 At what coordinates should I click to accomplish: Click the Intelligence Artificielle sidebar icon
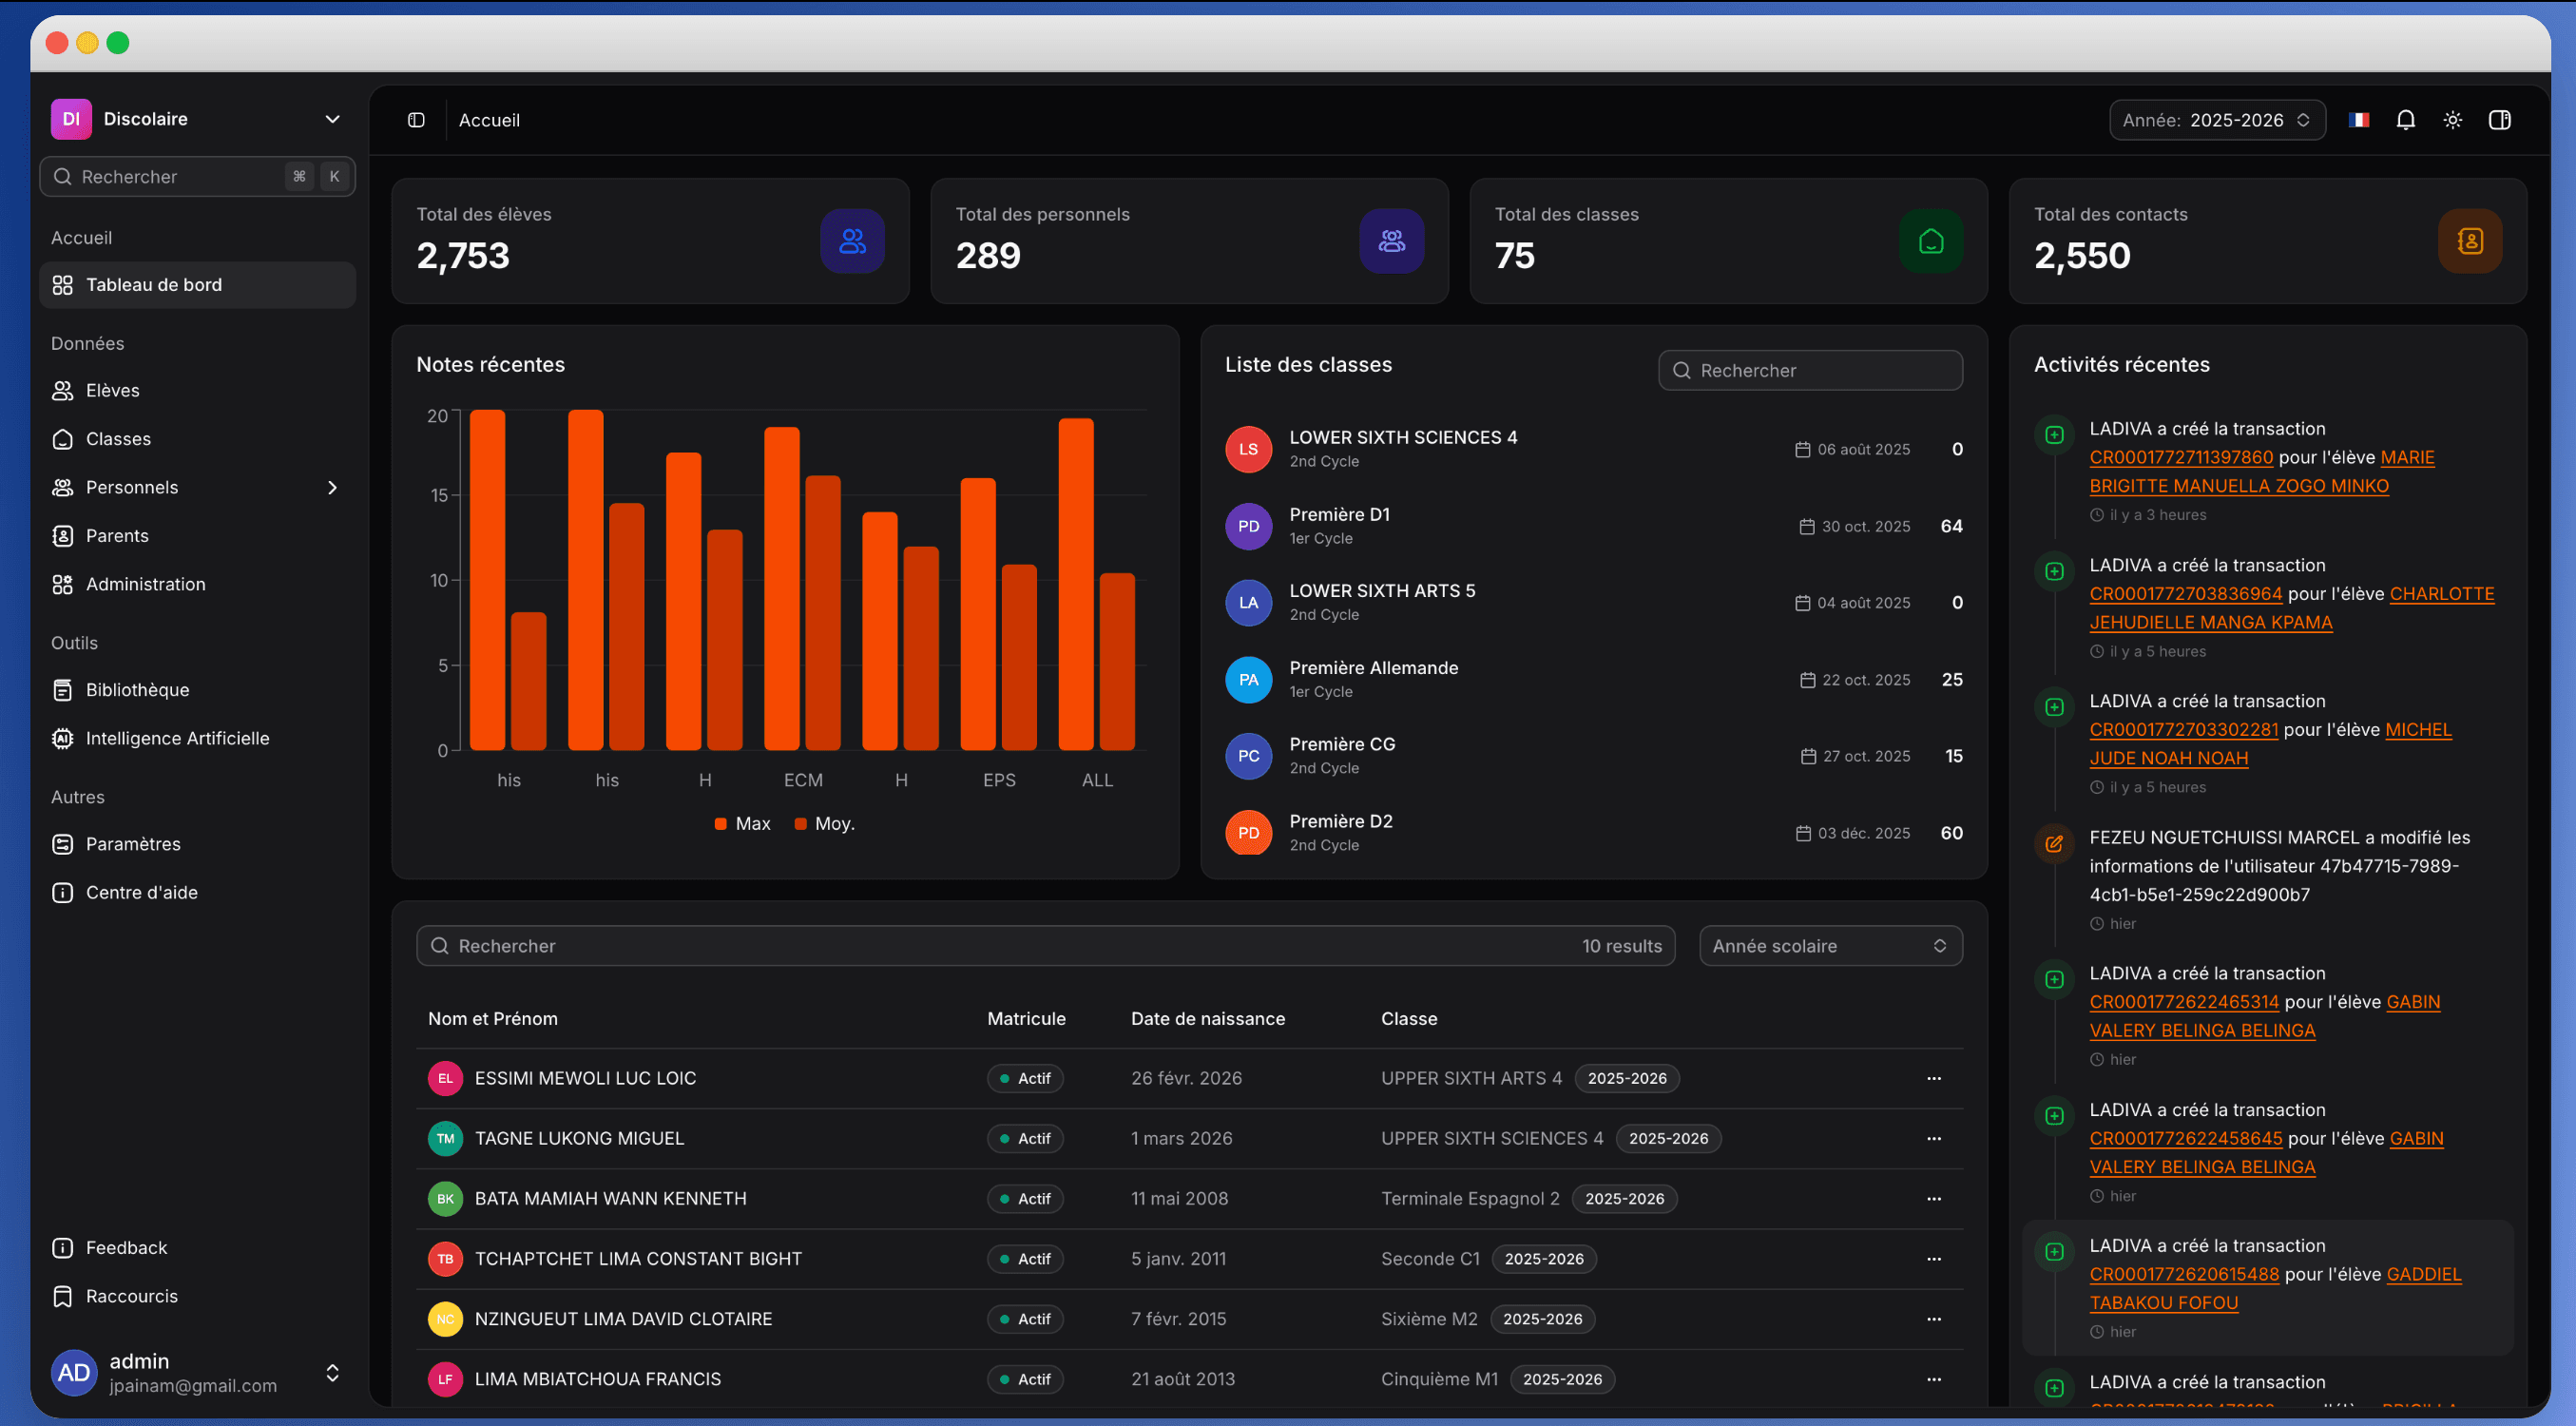62,738
